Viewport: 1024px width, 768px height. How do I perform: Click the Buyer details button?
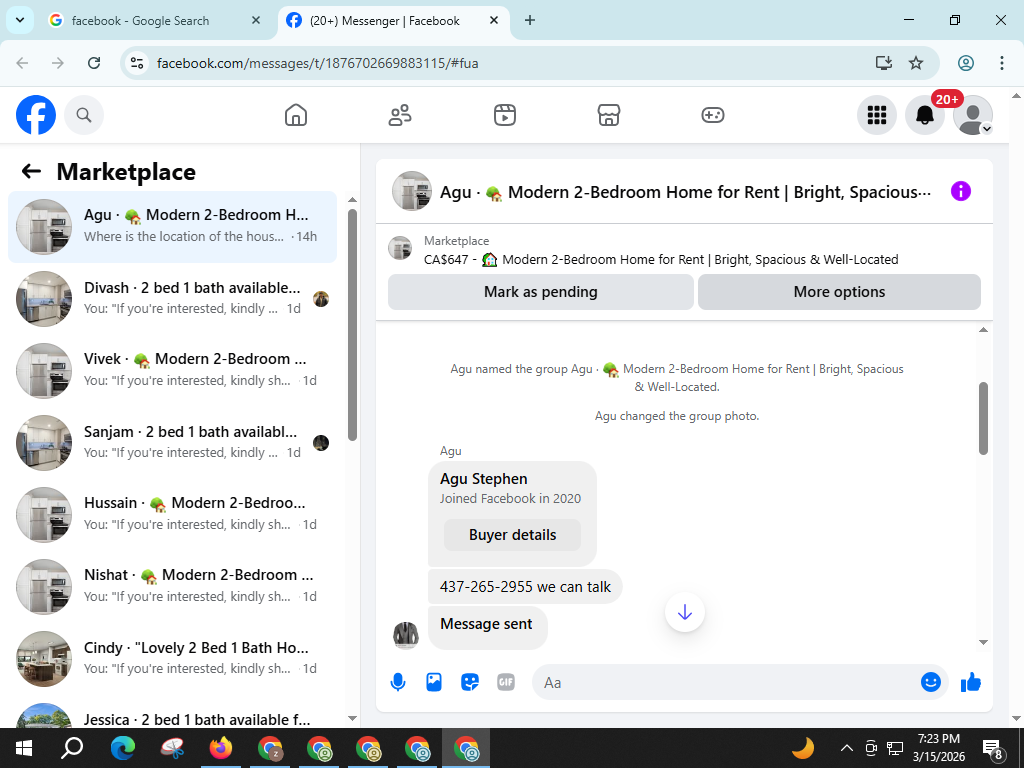(513, 535)
